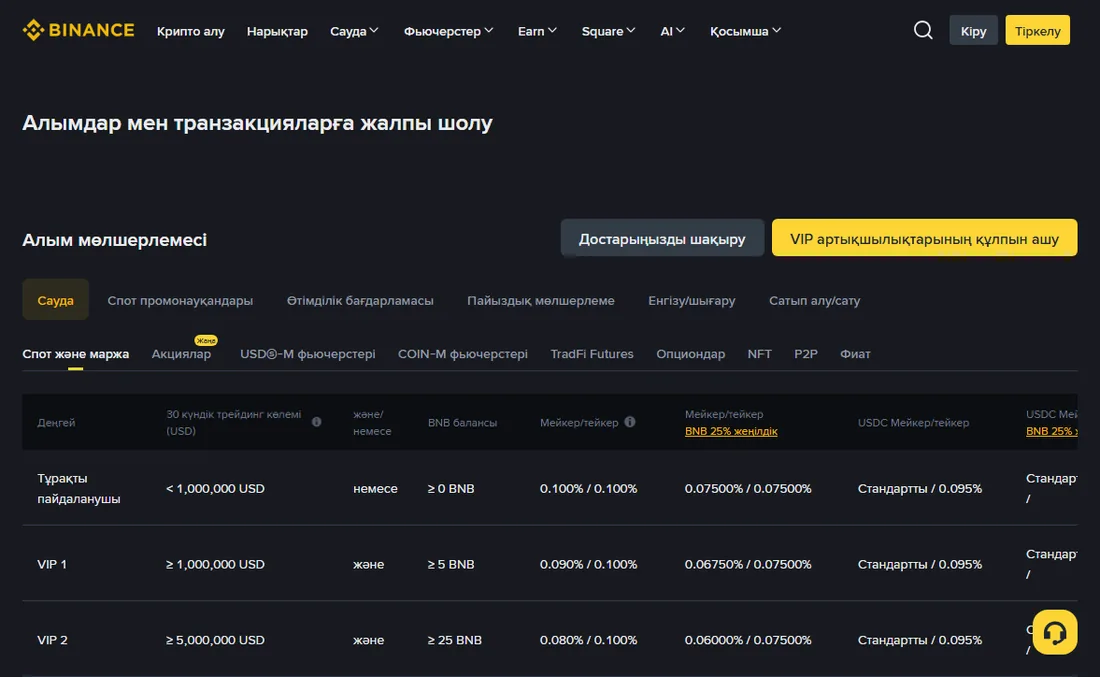Select the Сауда fee category tab
1100x677 pixels.
55,300
